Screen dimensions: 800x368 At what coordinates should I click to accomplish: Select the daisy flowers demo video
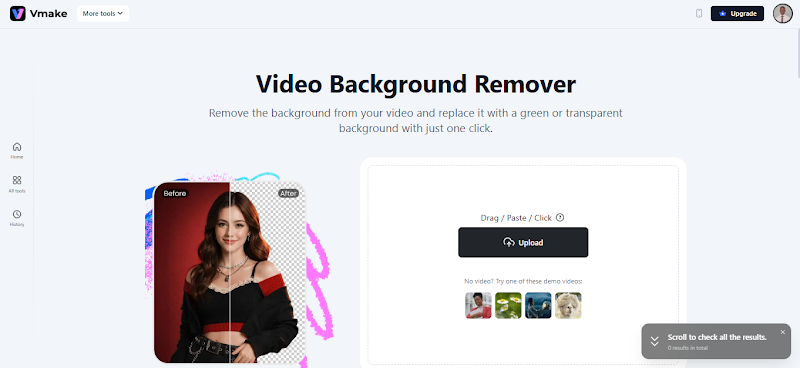(x=508, y=305)
